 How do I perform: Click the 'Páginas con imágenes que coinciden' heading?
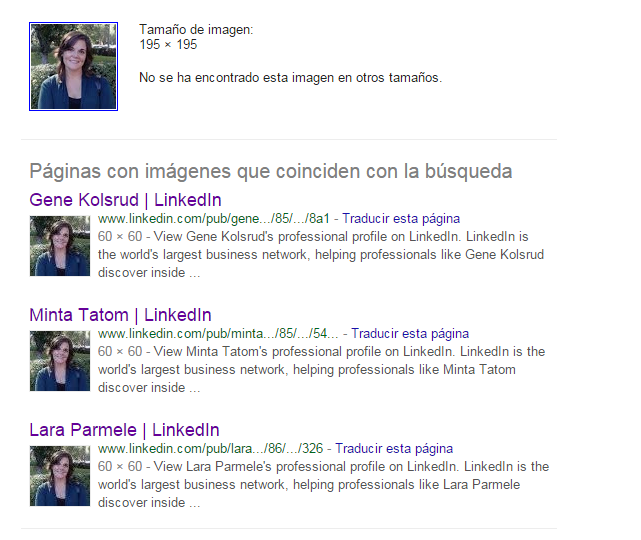point(271,171)
